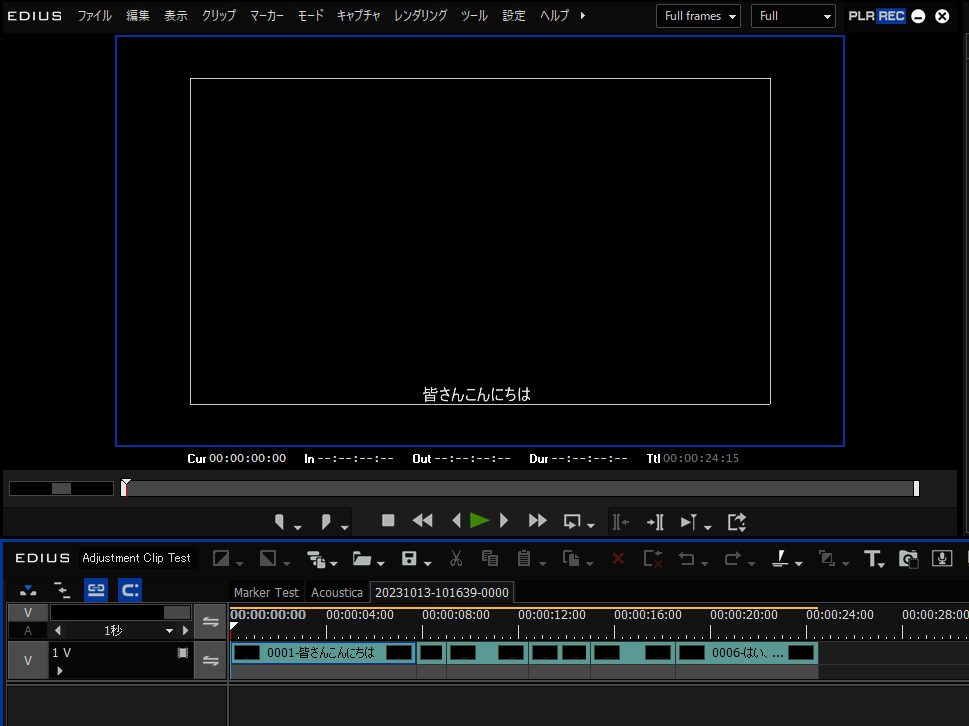Click the Loop playback icon
The image size is (969, 726).
pos(572,522)
